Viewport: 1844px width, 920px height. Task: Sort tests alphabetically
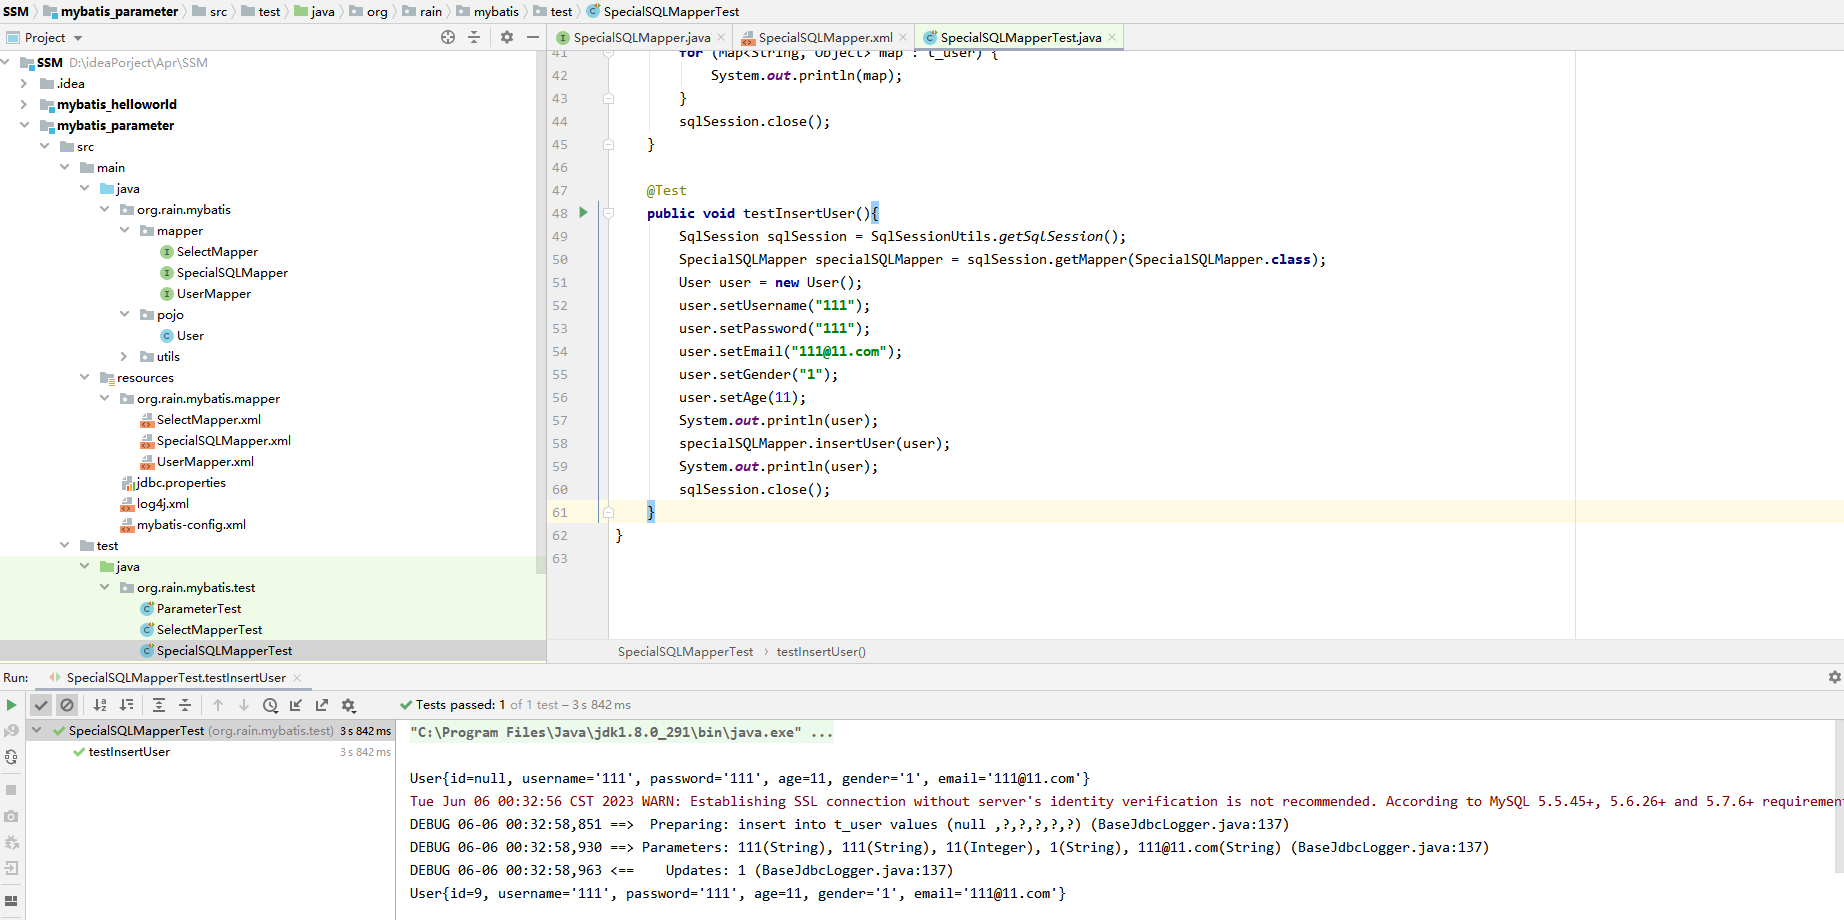coord(100,705)
